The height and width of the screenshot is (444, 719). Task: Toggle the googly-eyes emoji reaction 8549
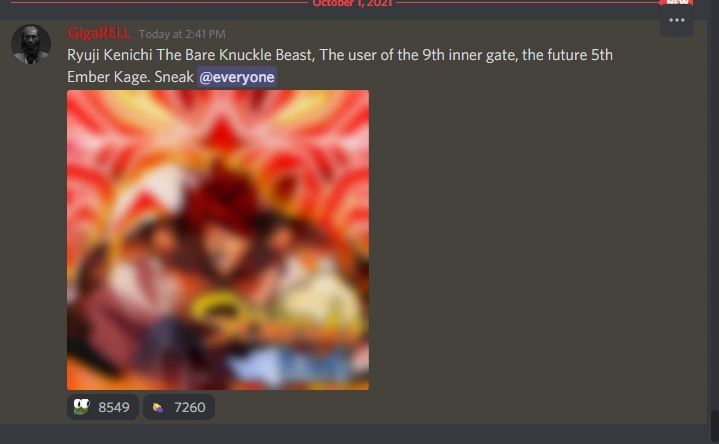103,407
